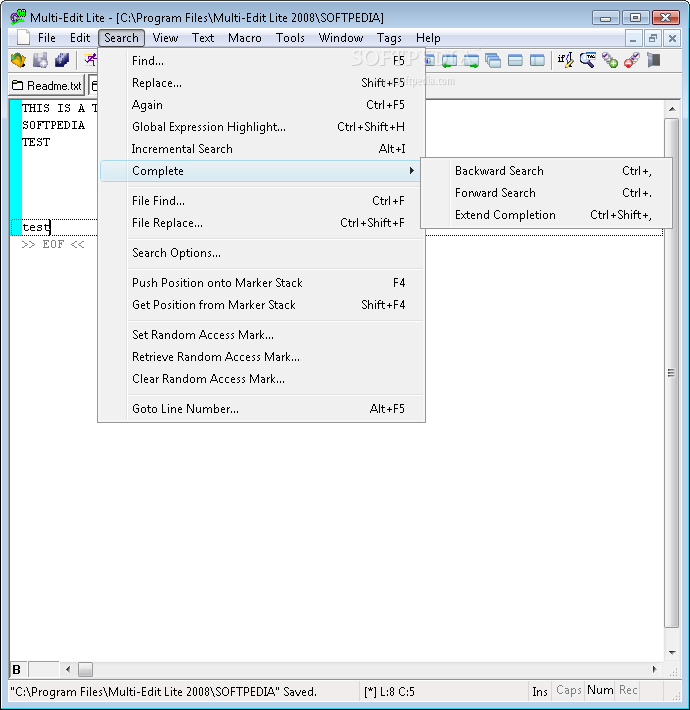Open the Tools menu
This screenshot has width=690, height=710.
click(290, 38)
